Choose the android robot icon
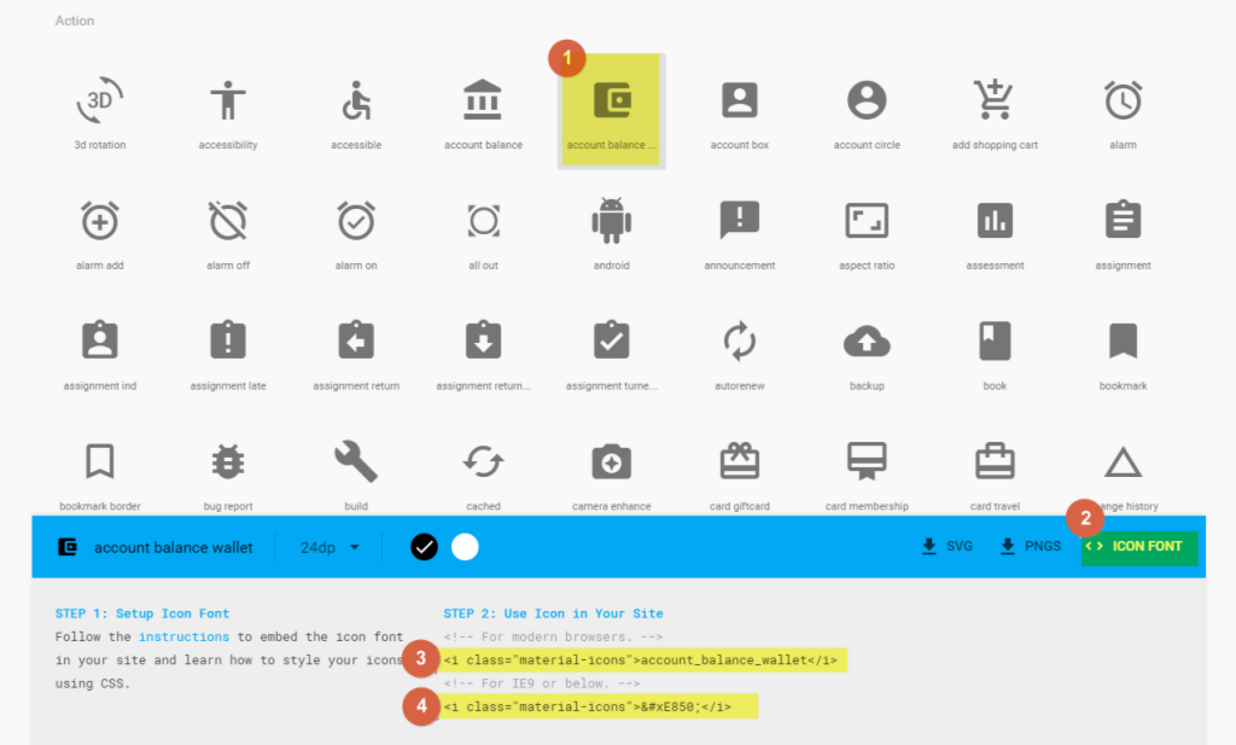The height and width of the screenshot is (745, 1236). 611,221
